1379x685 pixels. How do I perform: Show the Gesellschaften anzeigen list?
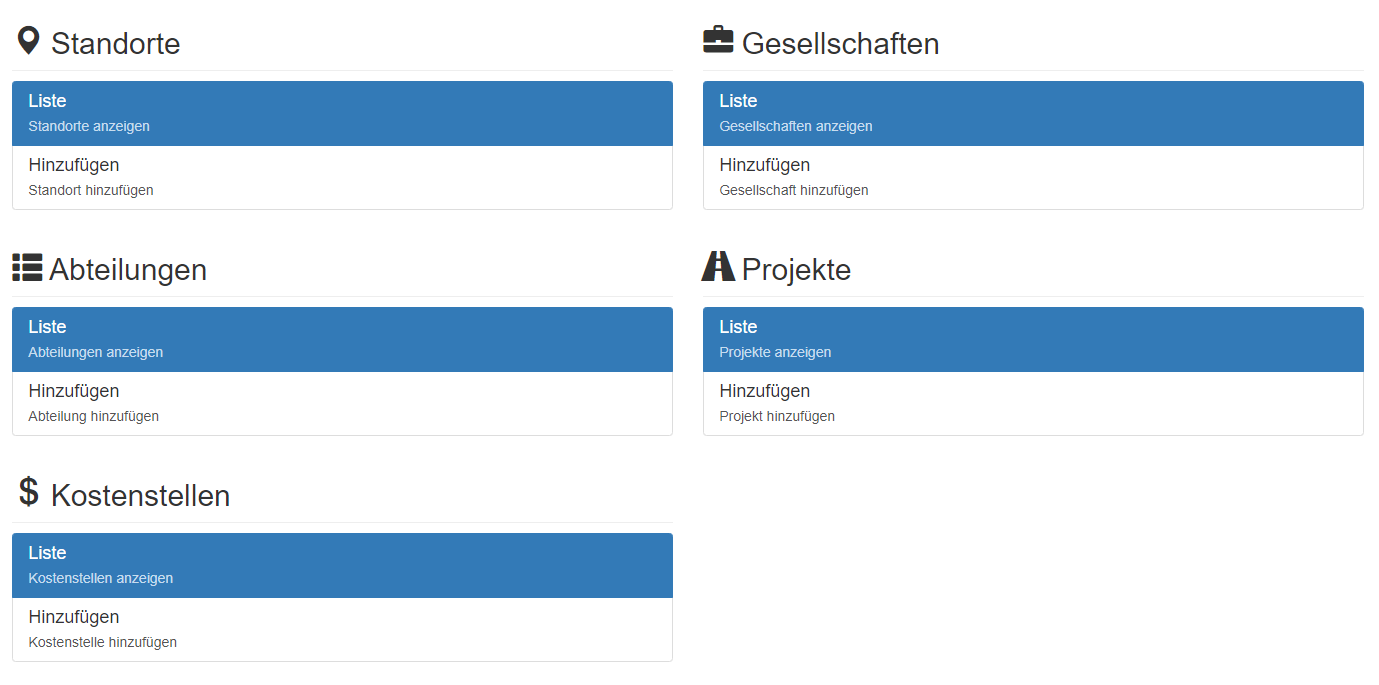point(1033,113)
